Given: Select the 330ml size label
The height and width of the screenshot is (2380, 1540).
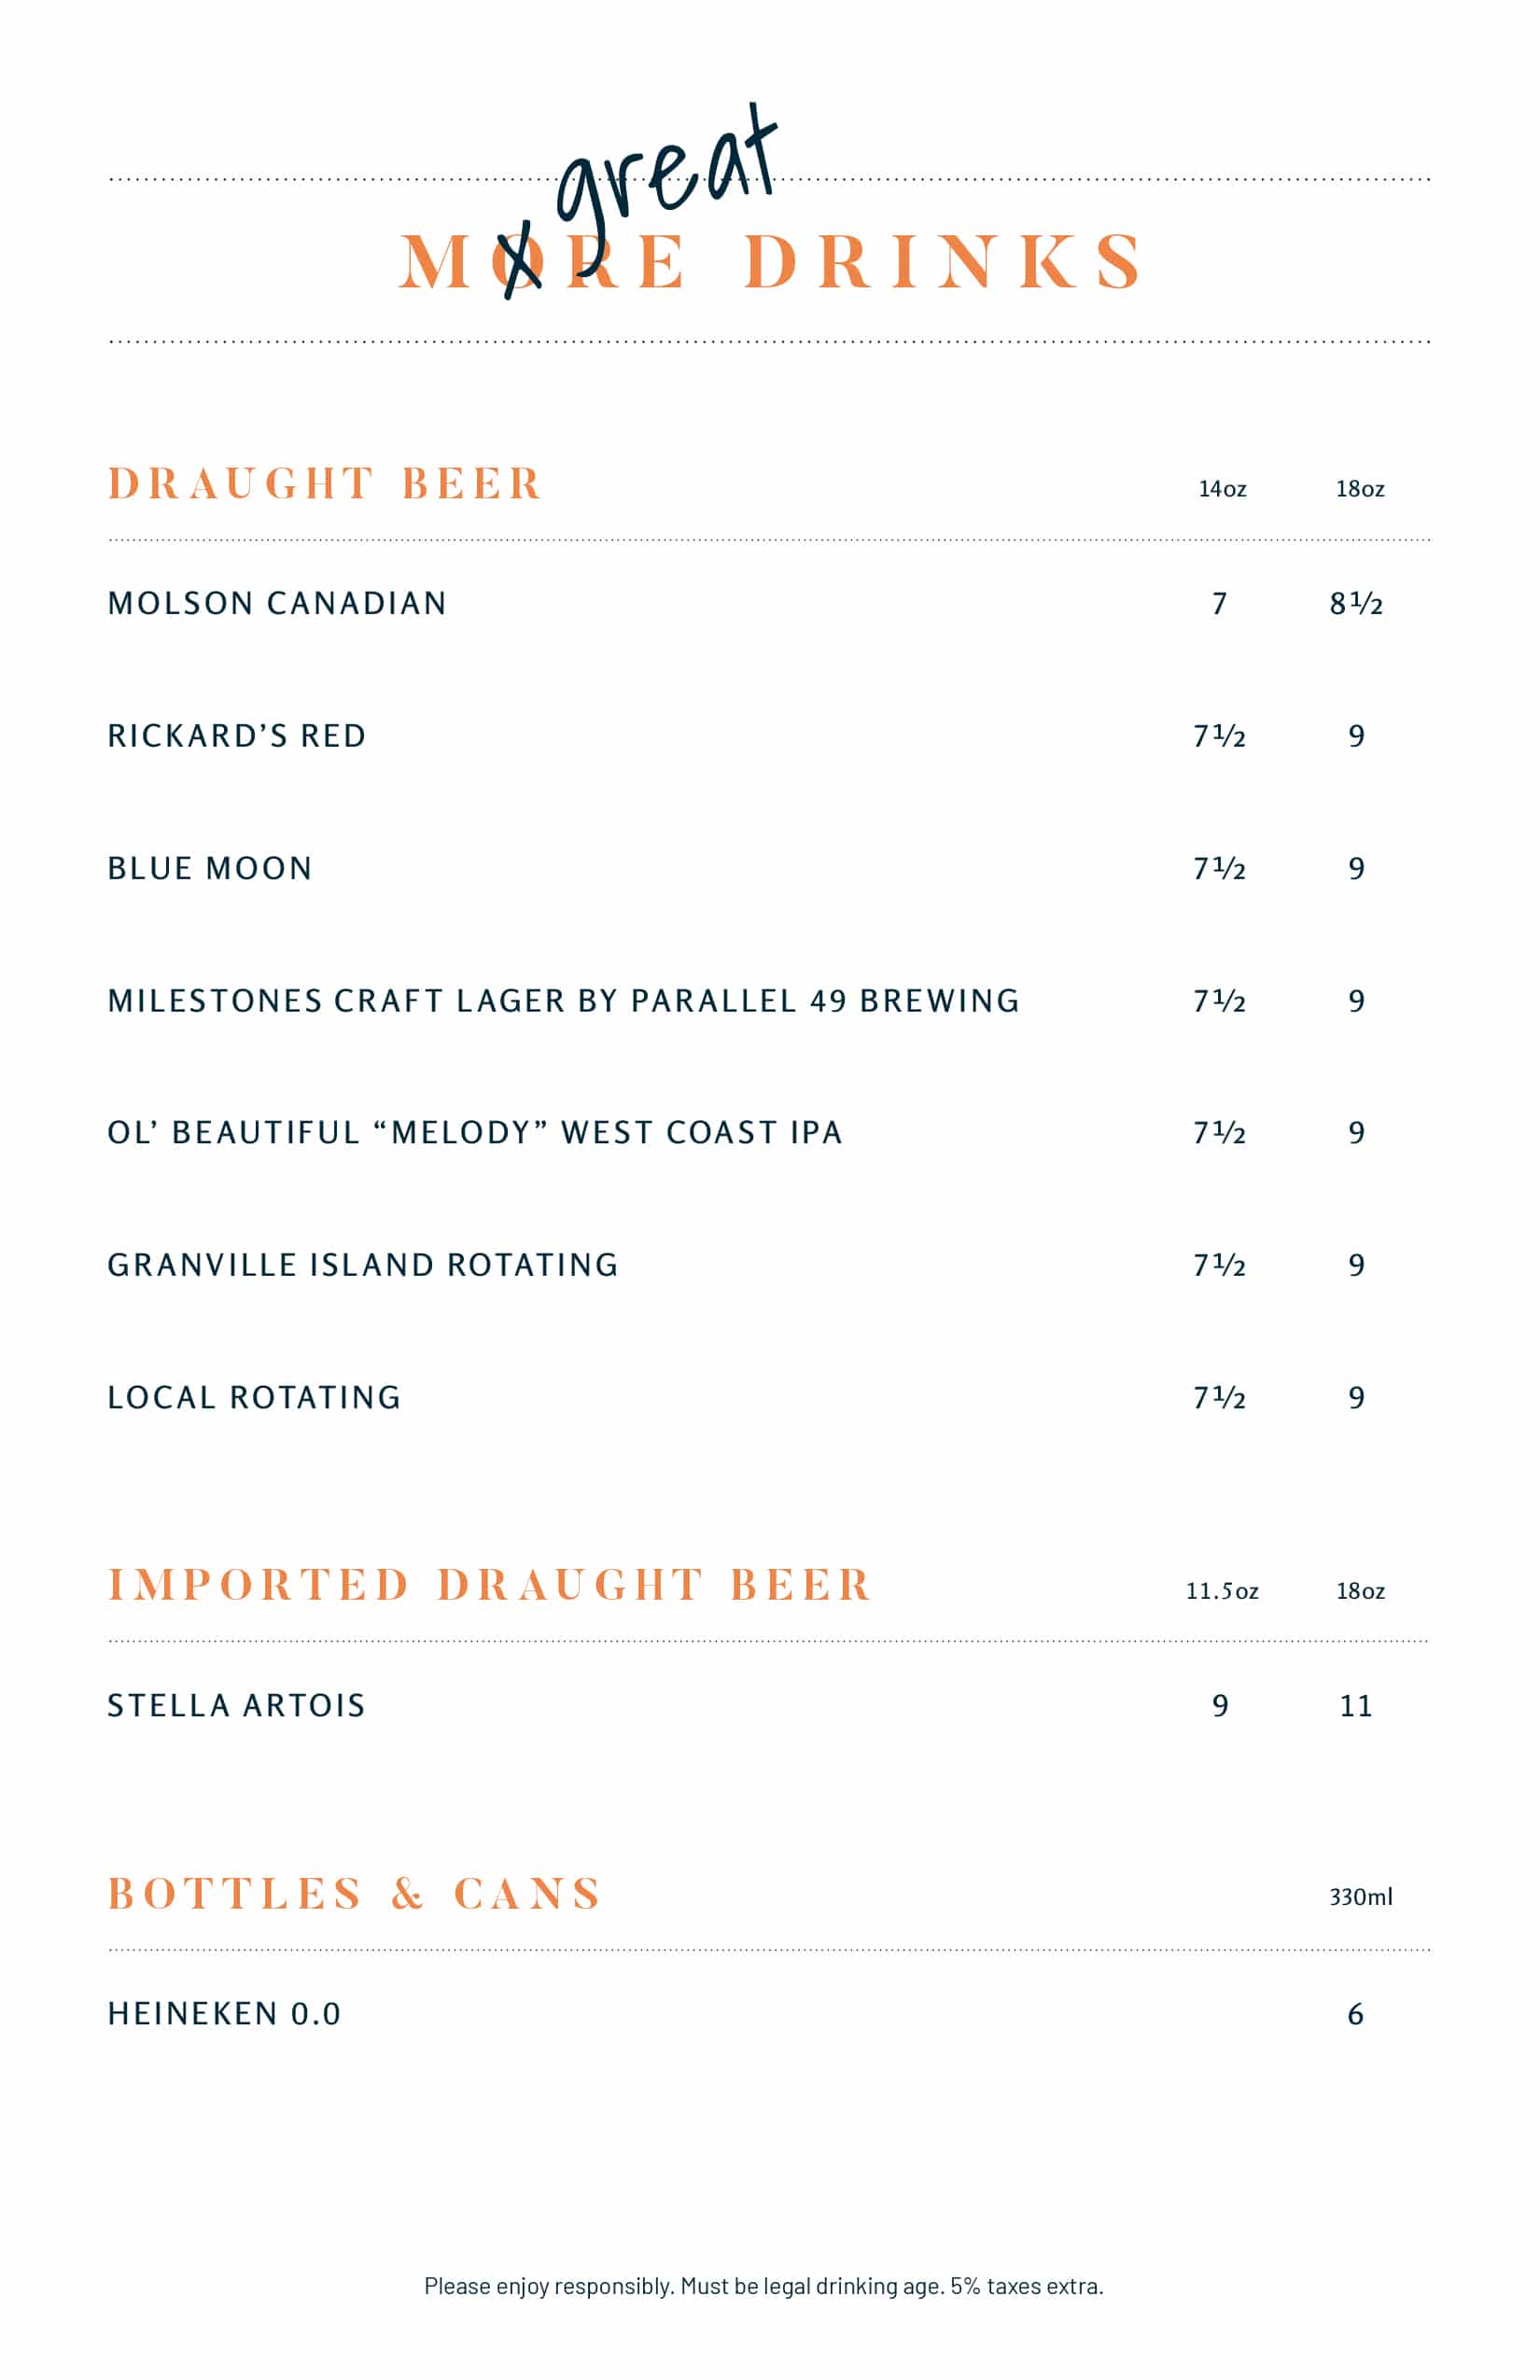Looking at the screenshot, I should pos(1360,1897).
